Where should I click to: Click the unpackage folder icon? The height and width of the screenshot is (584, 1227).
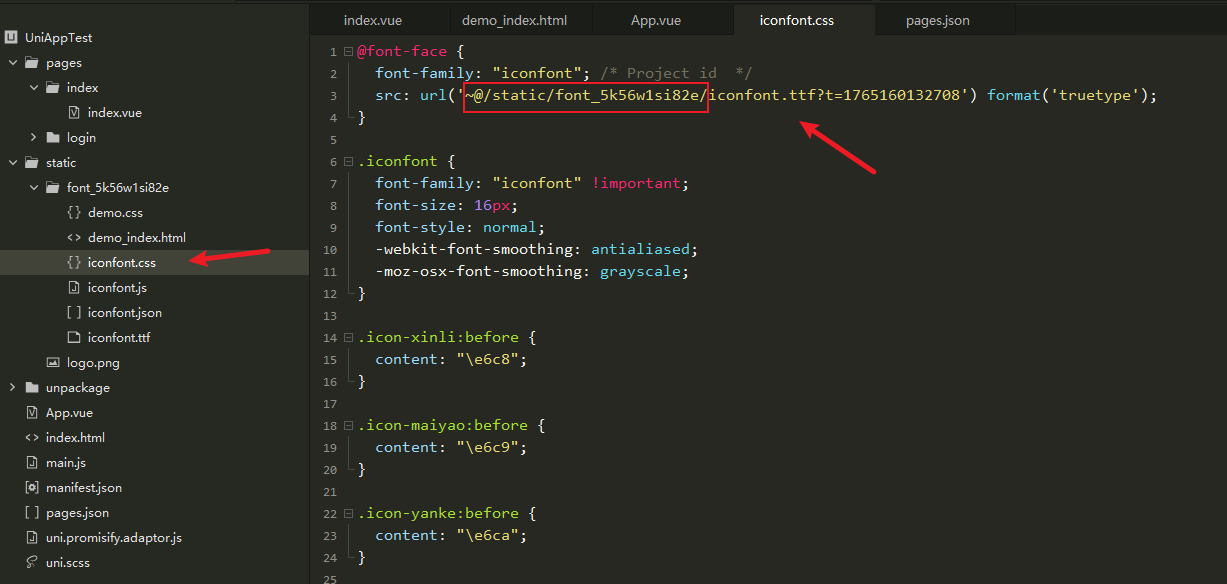32,387
